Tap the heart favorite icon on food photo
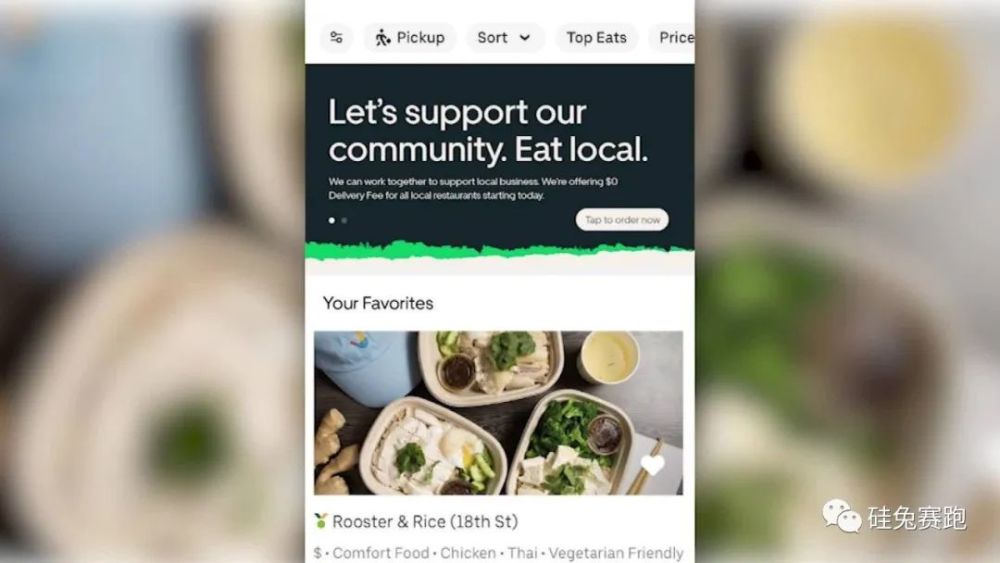This screenshot has width=1000, height=563. [652, 465]
